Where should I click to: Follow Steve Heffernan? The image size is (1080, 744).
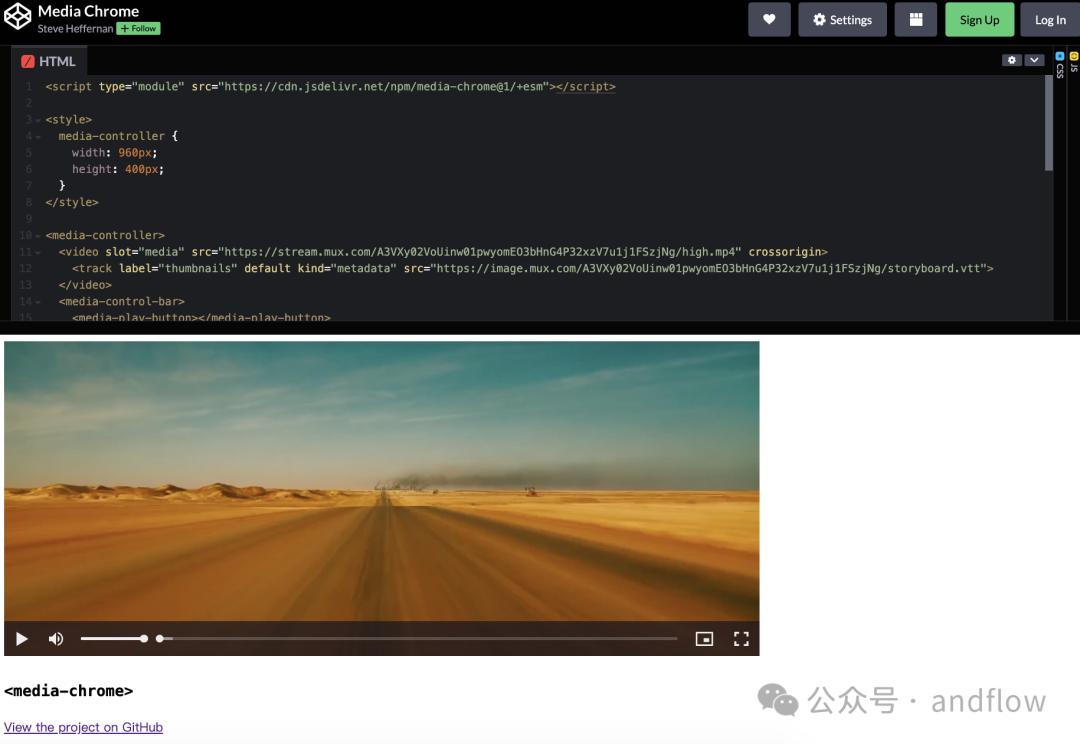[138, 28]
